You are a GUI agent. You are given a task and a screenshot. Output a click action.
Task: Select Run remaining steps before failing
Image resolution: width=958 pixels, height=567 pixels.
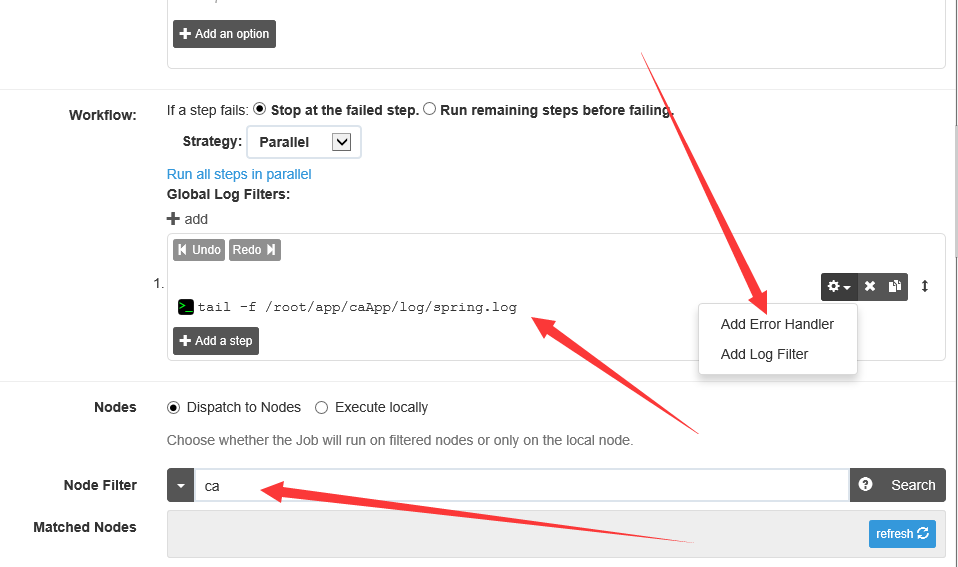tap(430, 109)
